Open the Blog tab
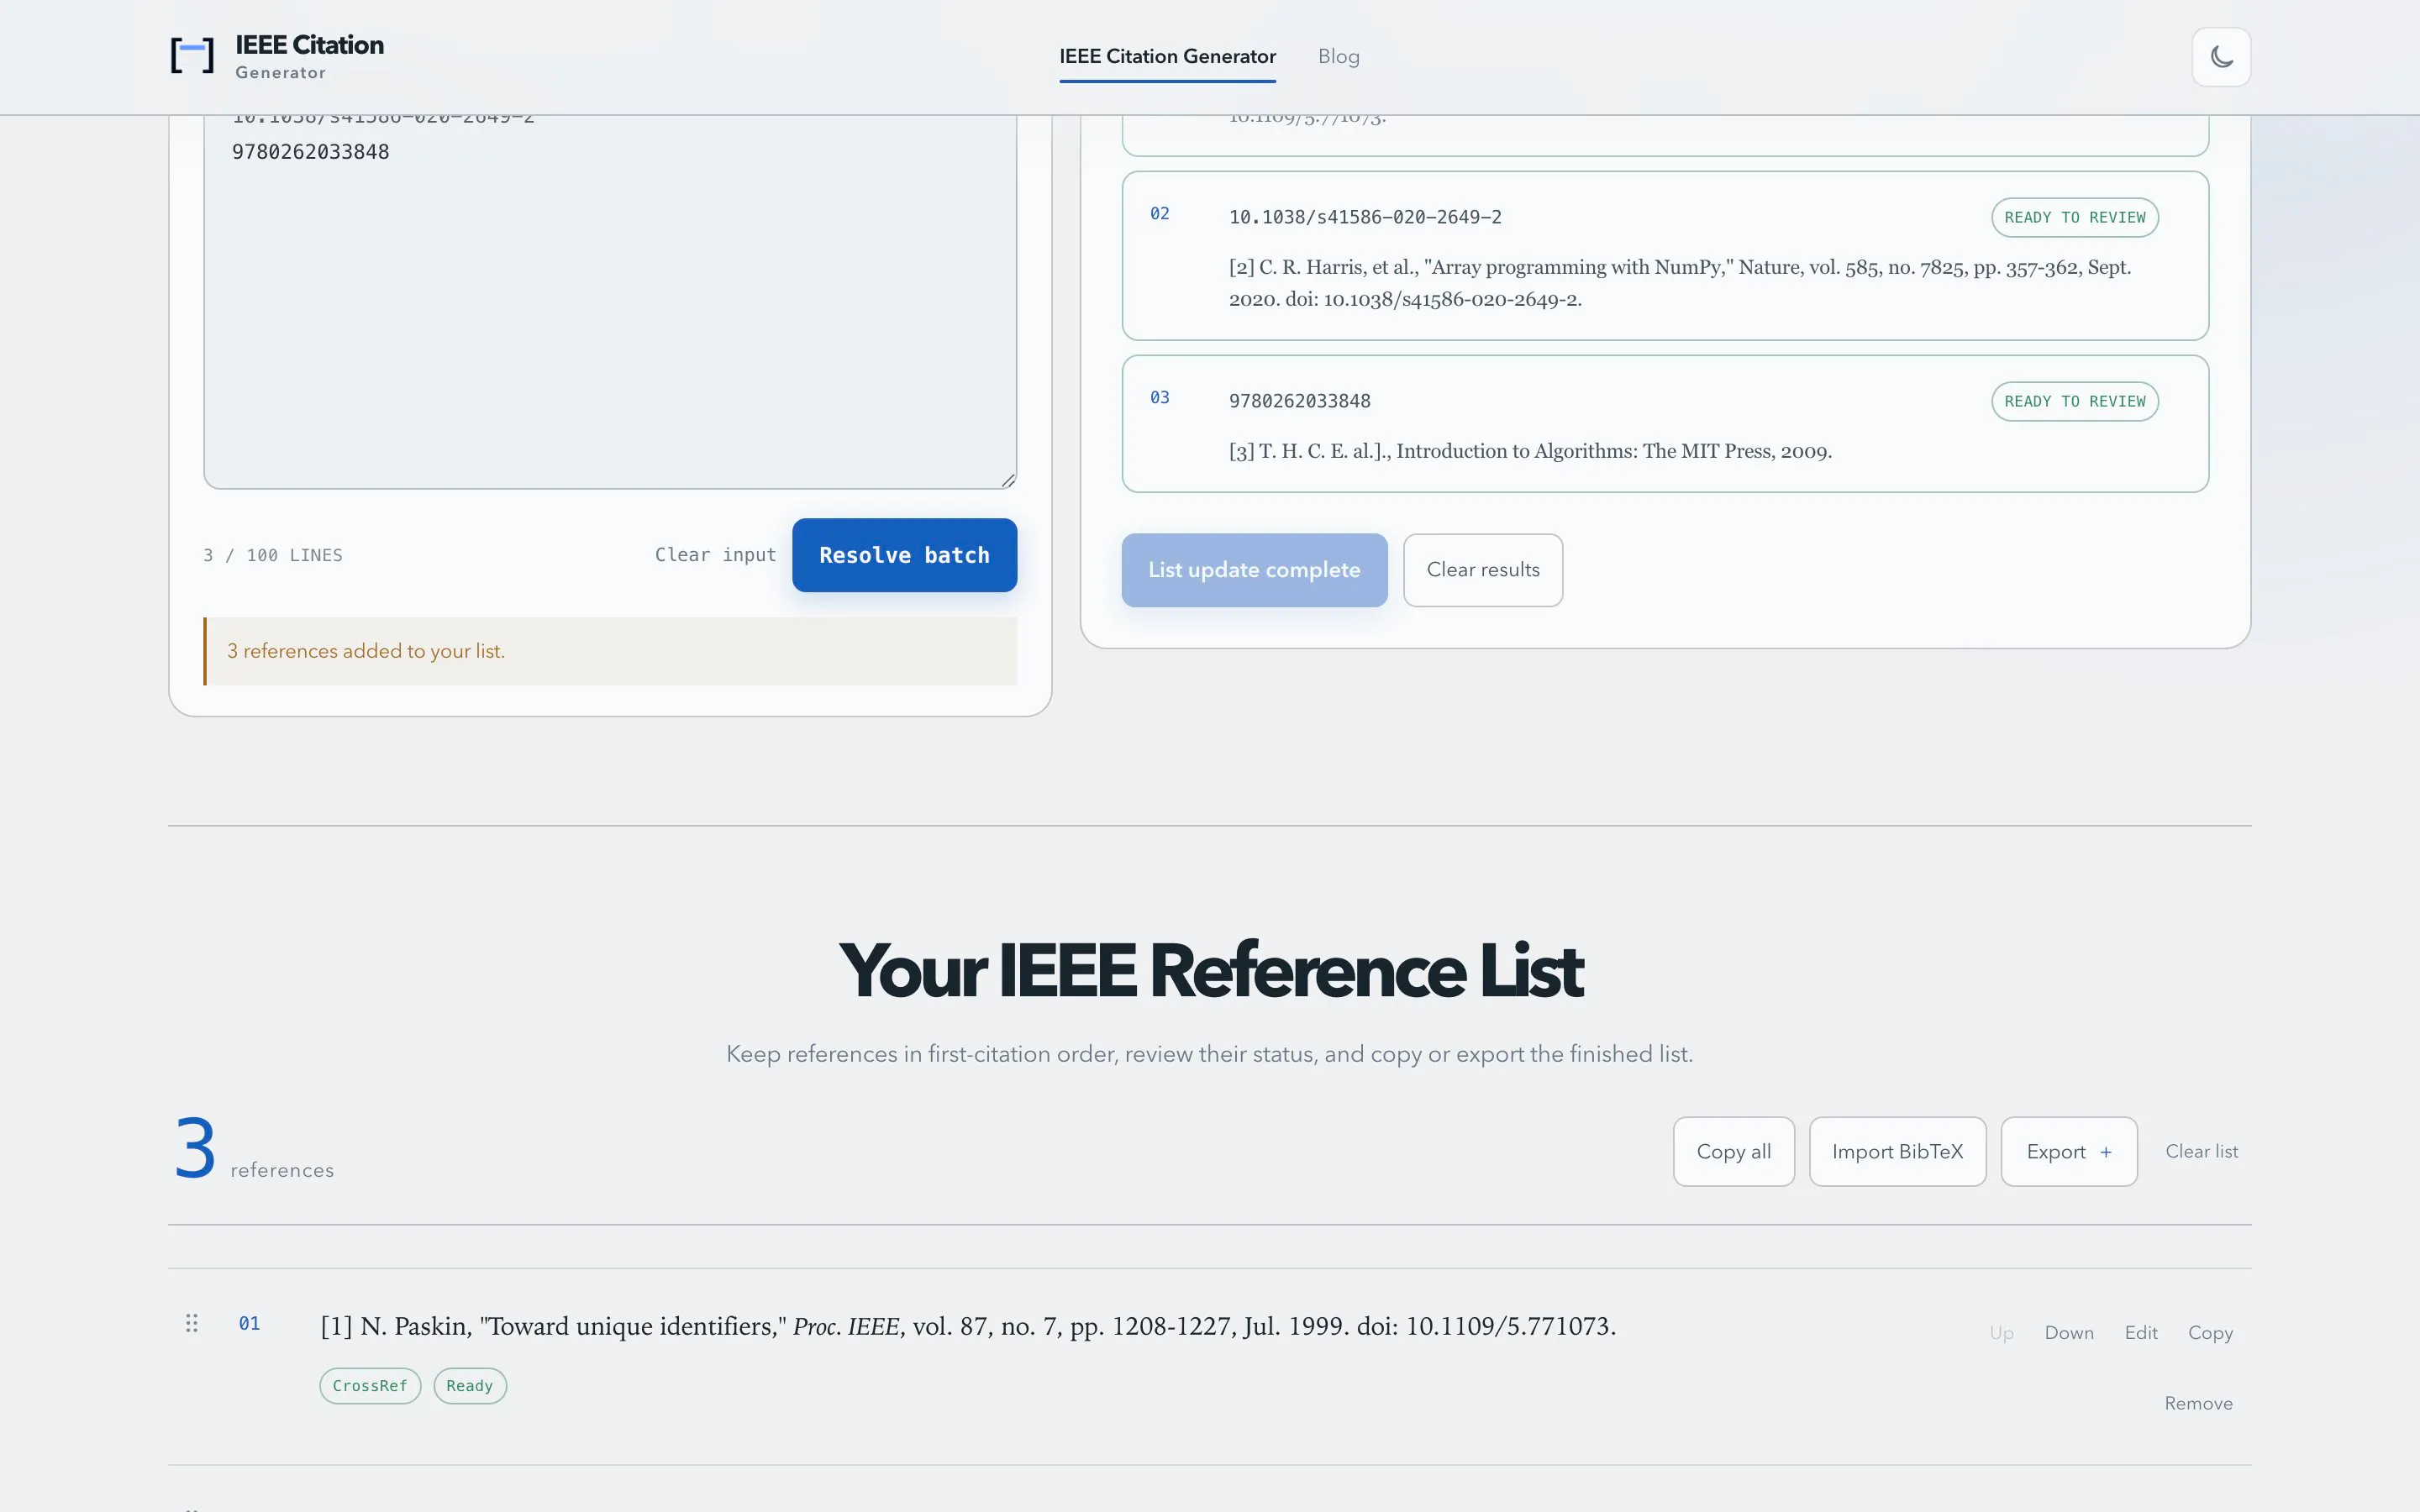Screen dimensions: 2420x1512 click(x=1338, y=57)
